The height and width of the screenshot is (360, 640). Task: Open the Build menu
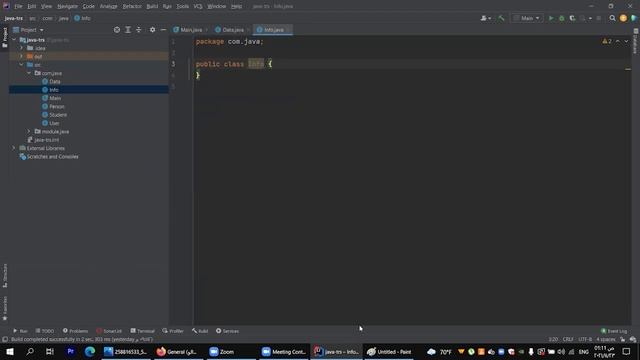[x=152, y=7]
